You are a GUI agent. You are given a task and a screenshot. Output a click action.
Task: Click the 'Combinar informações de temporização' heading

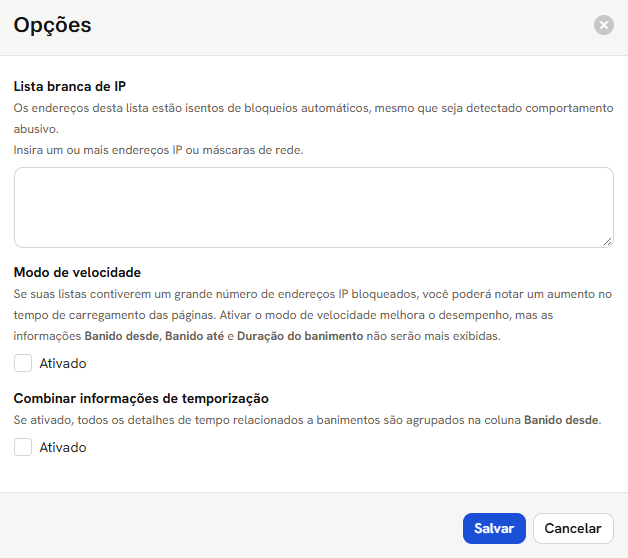pyautogui.click(x=141, y=399)
